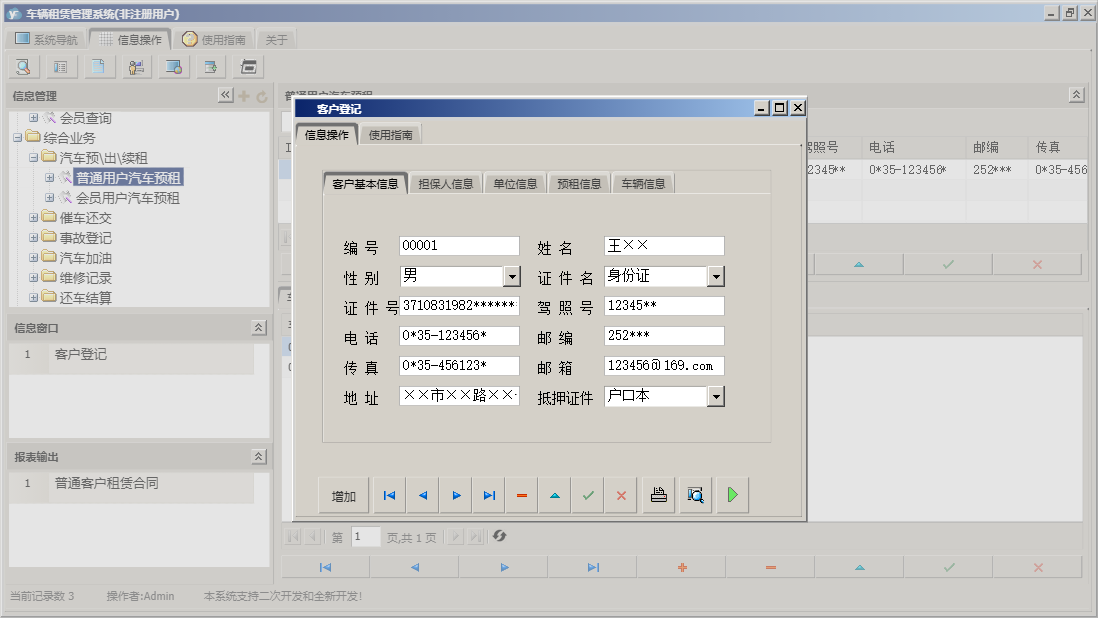Screen dimensions: 1098x618
Task: Click the print icon in the dialog
Action: 658,494
